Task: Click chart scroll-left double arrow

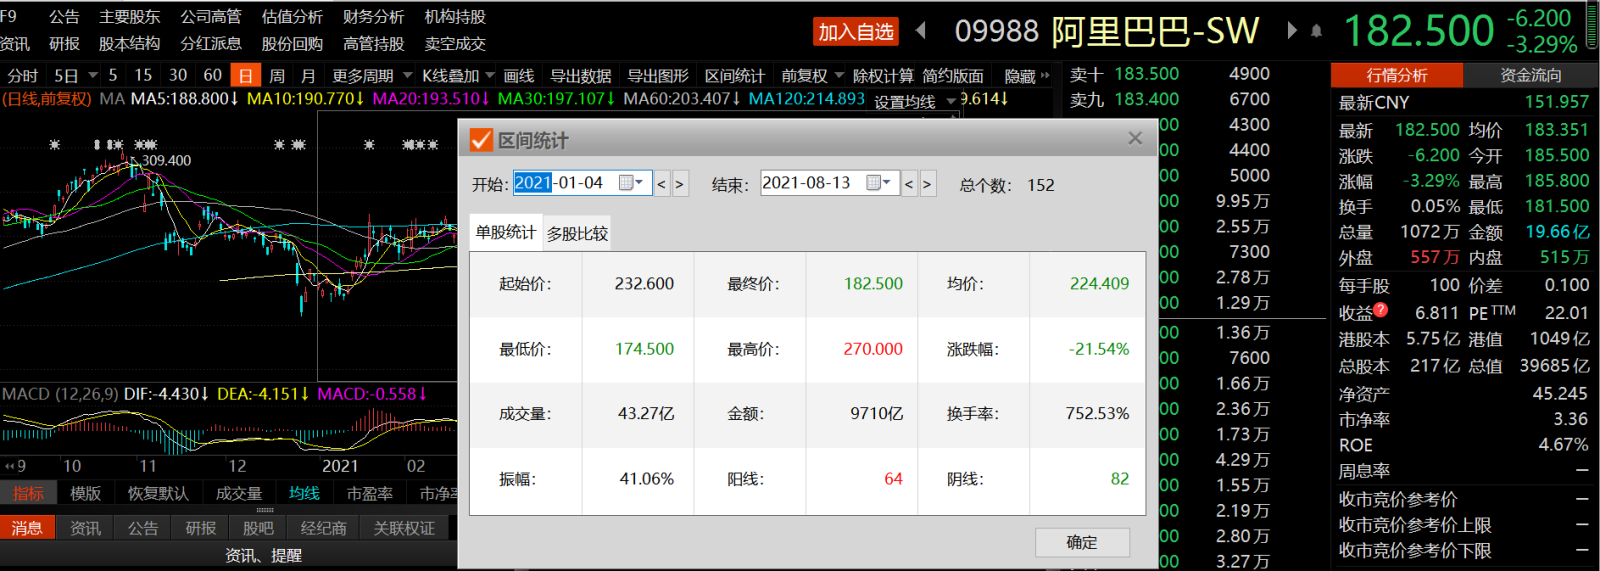Action: pyautogui.click(x=10, y=466)
